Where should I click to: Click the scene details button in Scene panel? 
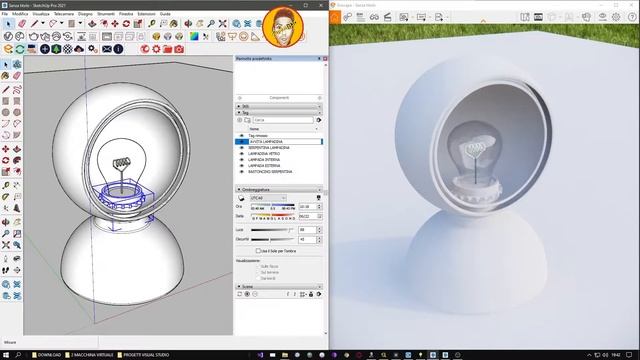[318, 294]
